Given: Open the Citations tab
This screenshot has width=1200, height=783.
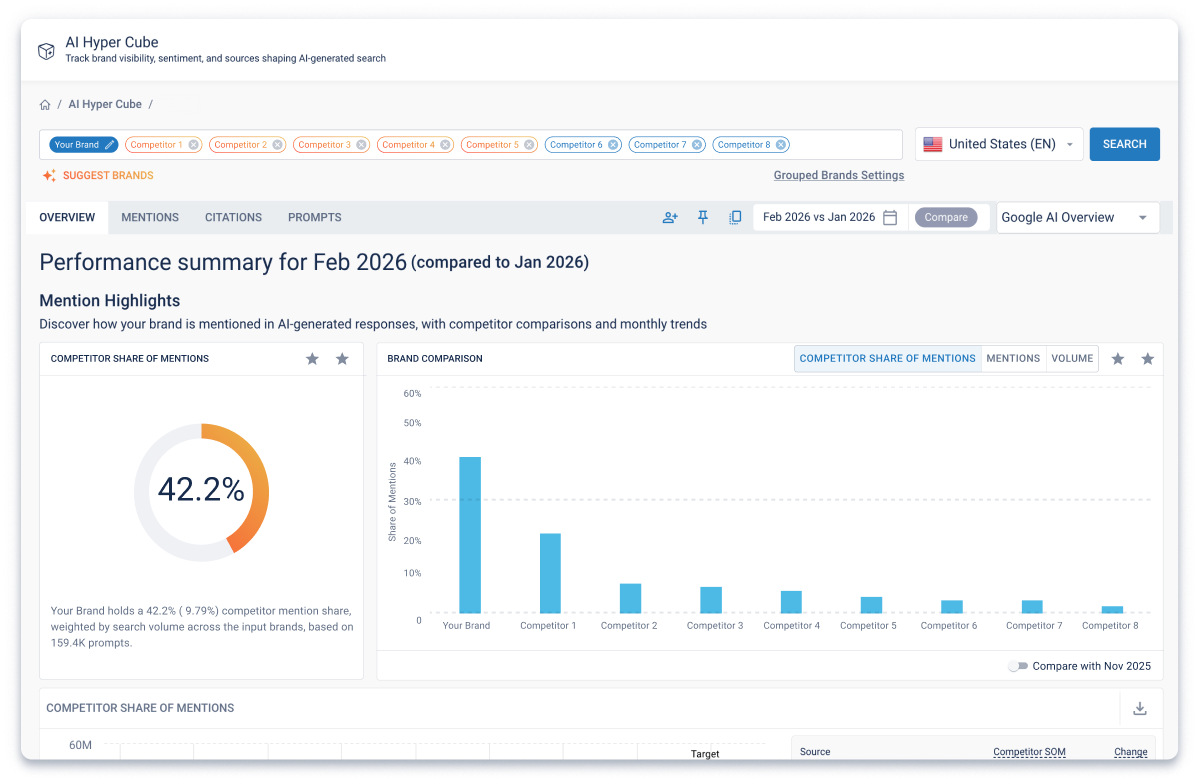Looking at the screenshot, I should pos(233,217).
